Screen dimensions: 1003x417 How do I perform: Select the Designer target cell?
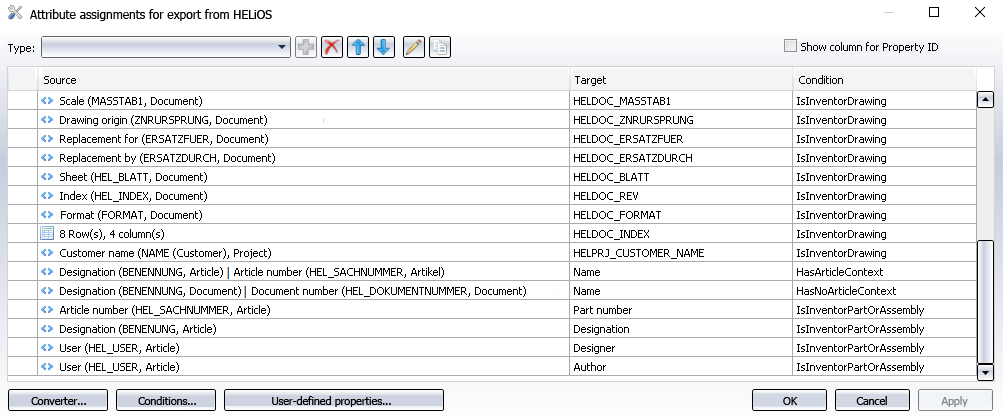pyautogui.click(x=681, y=348)
